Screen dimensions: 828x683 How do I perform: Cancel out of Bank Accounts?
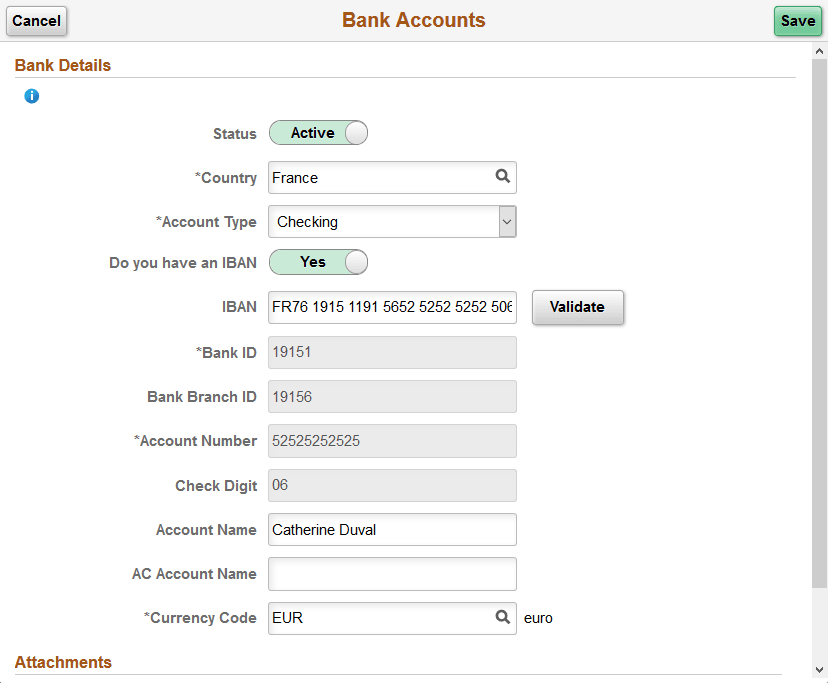pos(36,21)
